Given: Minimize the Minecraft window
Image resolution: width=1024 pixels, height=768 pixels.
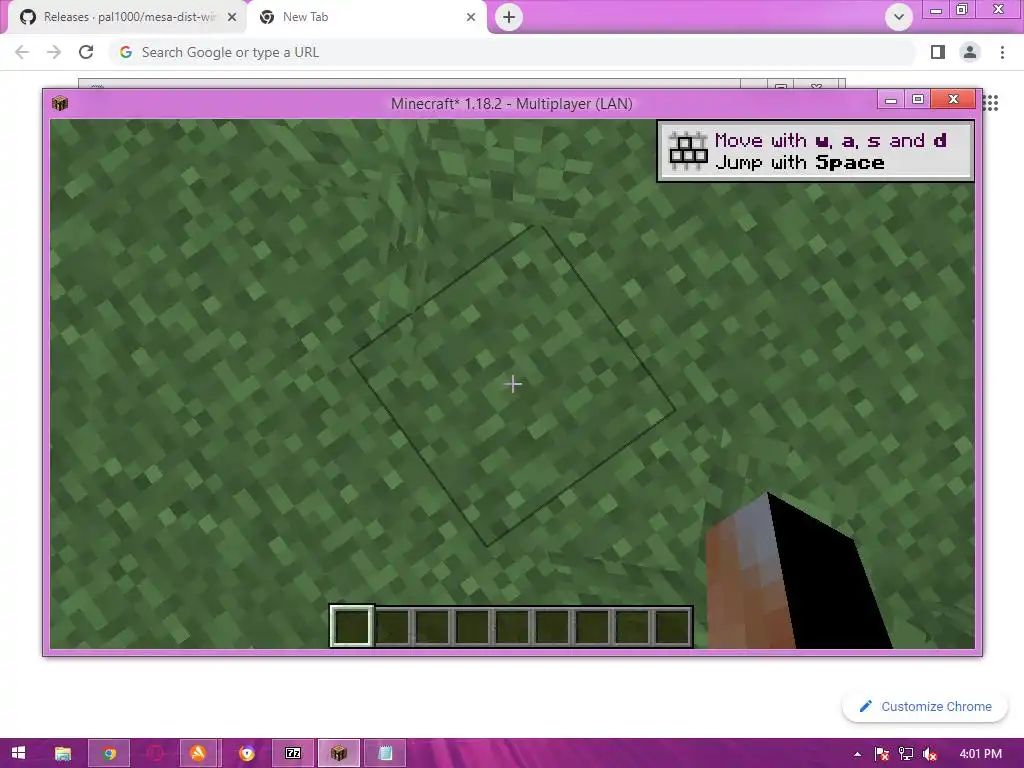Looking at the screenshot, I should pyautogui.click(x=890, y=99).
